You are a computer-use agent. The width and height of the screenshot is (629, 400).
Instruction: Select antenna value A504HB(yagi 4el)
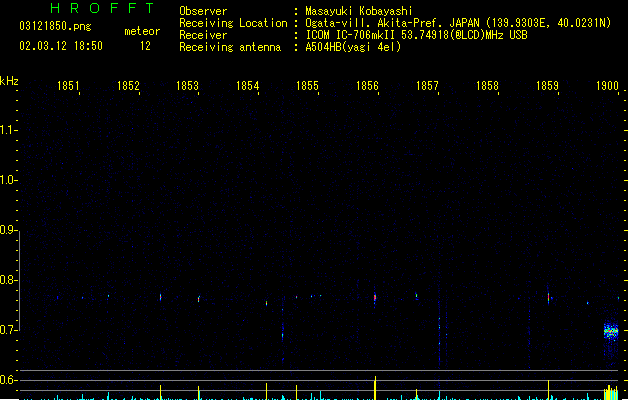click(353, 47)
